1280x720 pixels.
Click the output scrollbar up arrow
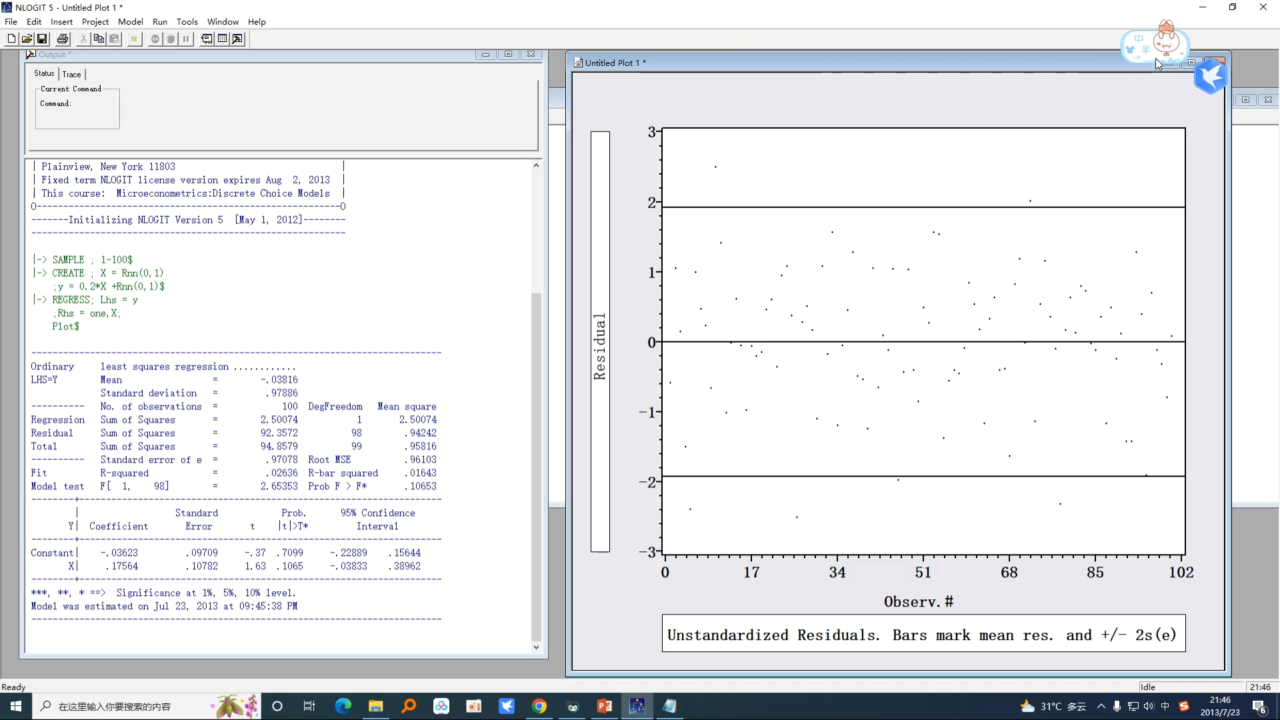(536, 165)
